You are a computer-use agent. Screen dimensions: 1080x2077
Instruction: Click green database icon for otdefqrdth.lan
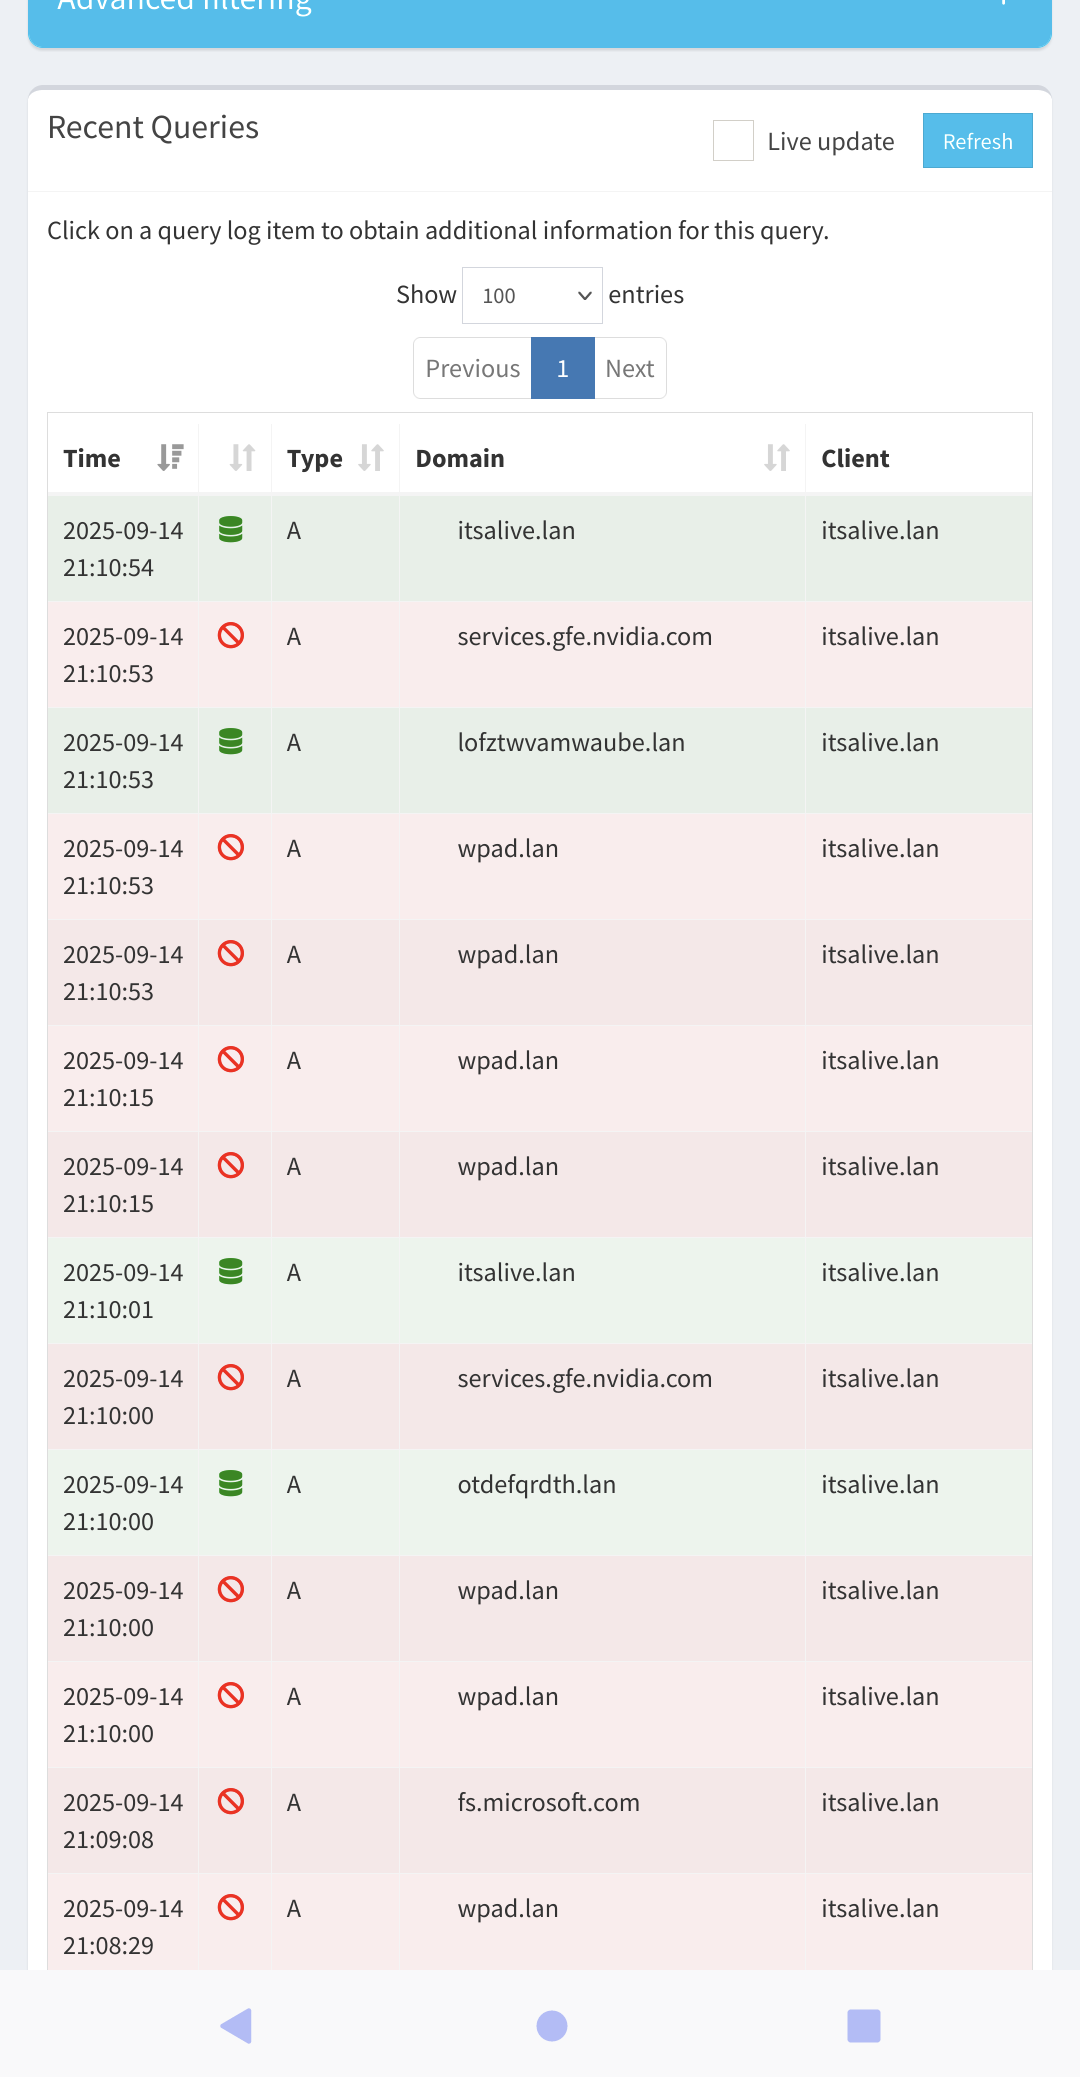[x=231, y=1484]
